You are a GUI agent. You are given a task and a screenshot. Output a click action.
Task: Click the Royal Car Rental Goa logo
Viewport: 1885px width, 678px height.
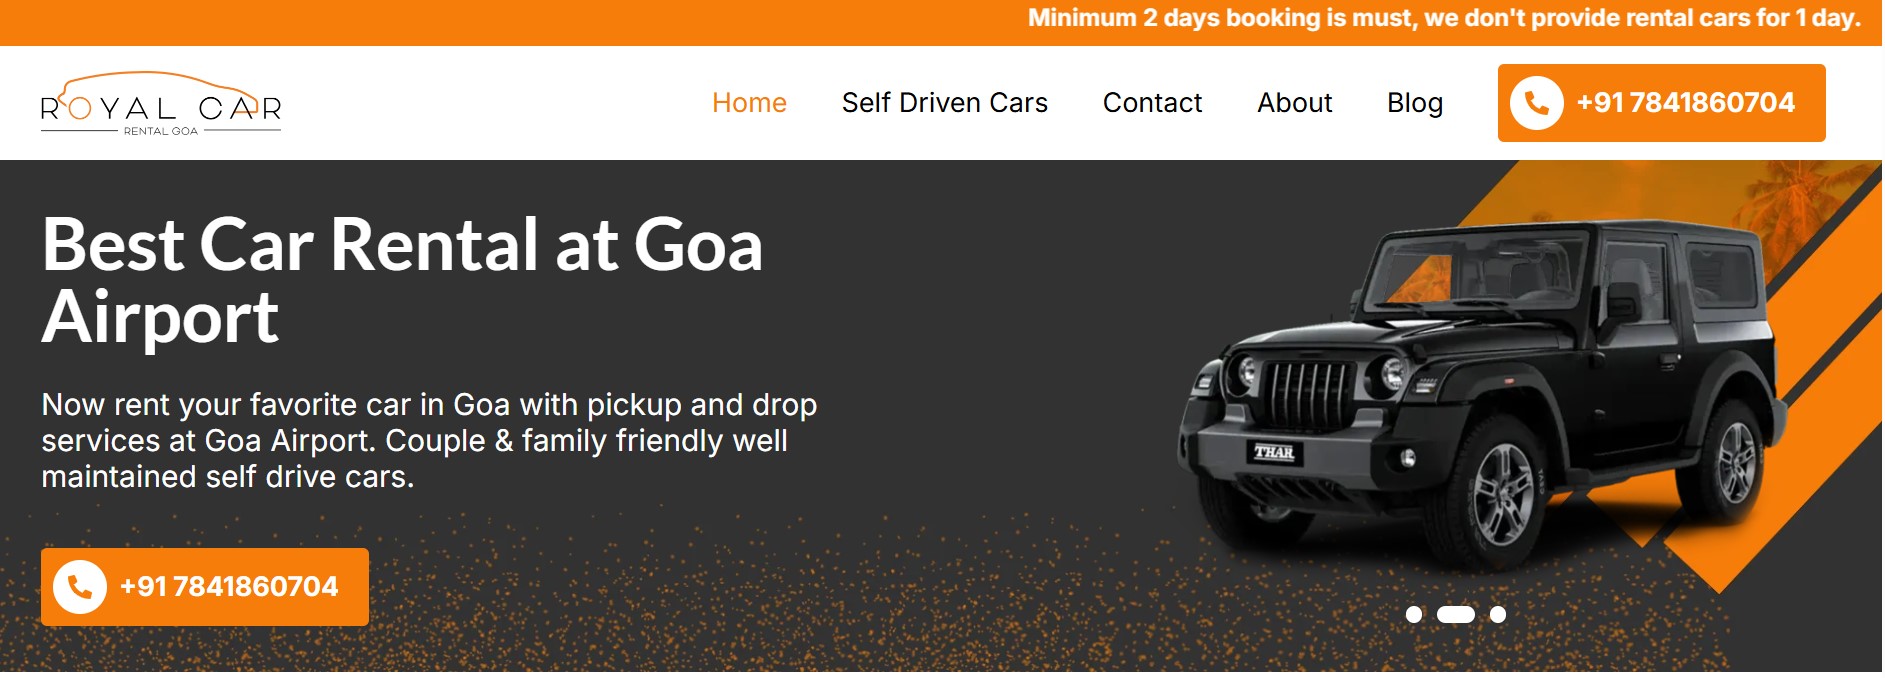coord(161,103)
